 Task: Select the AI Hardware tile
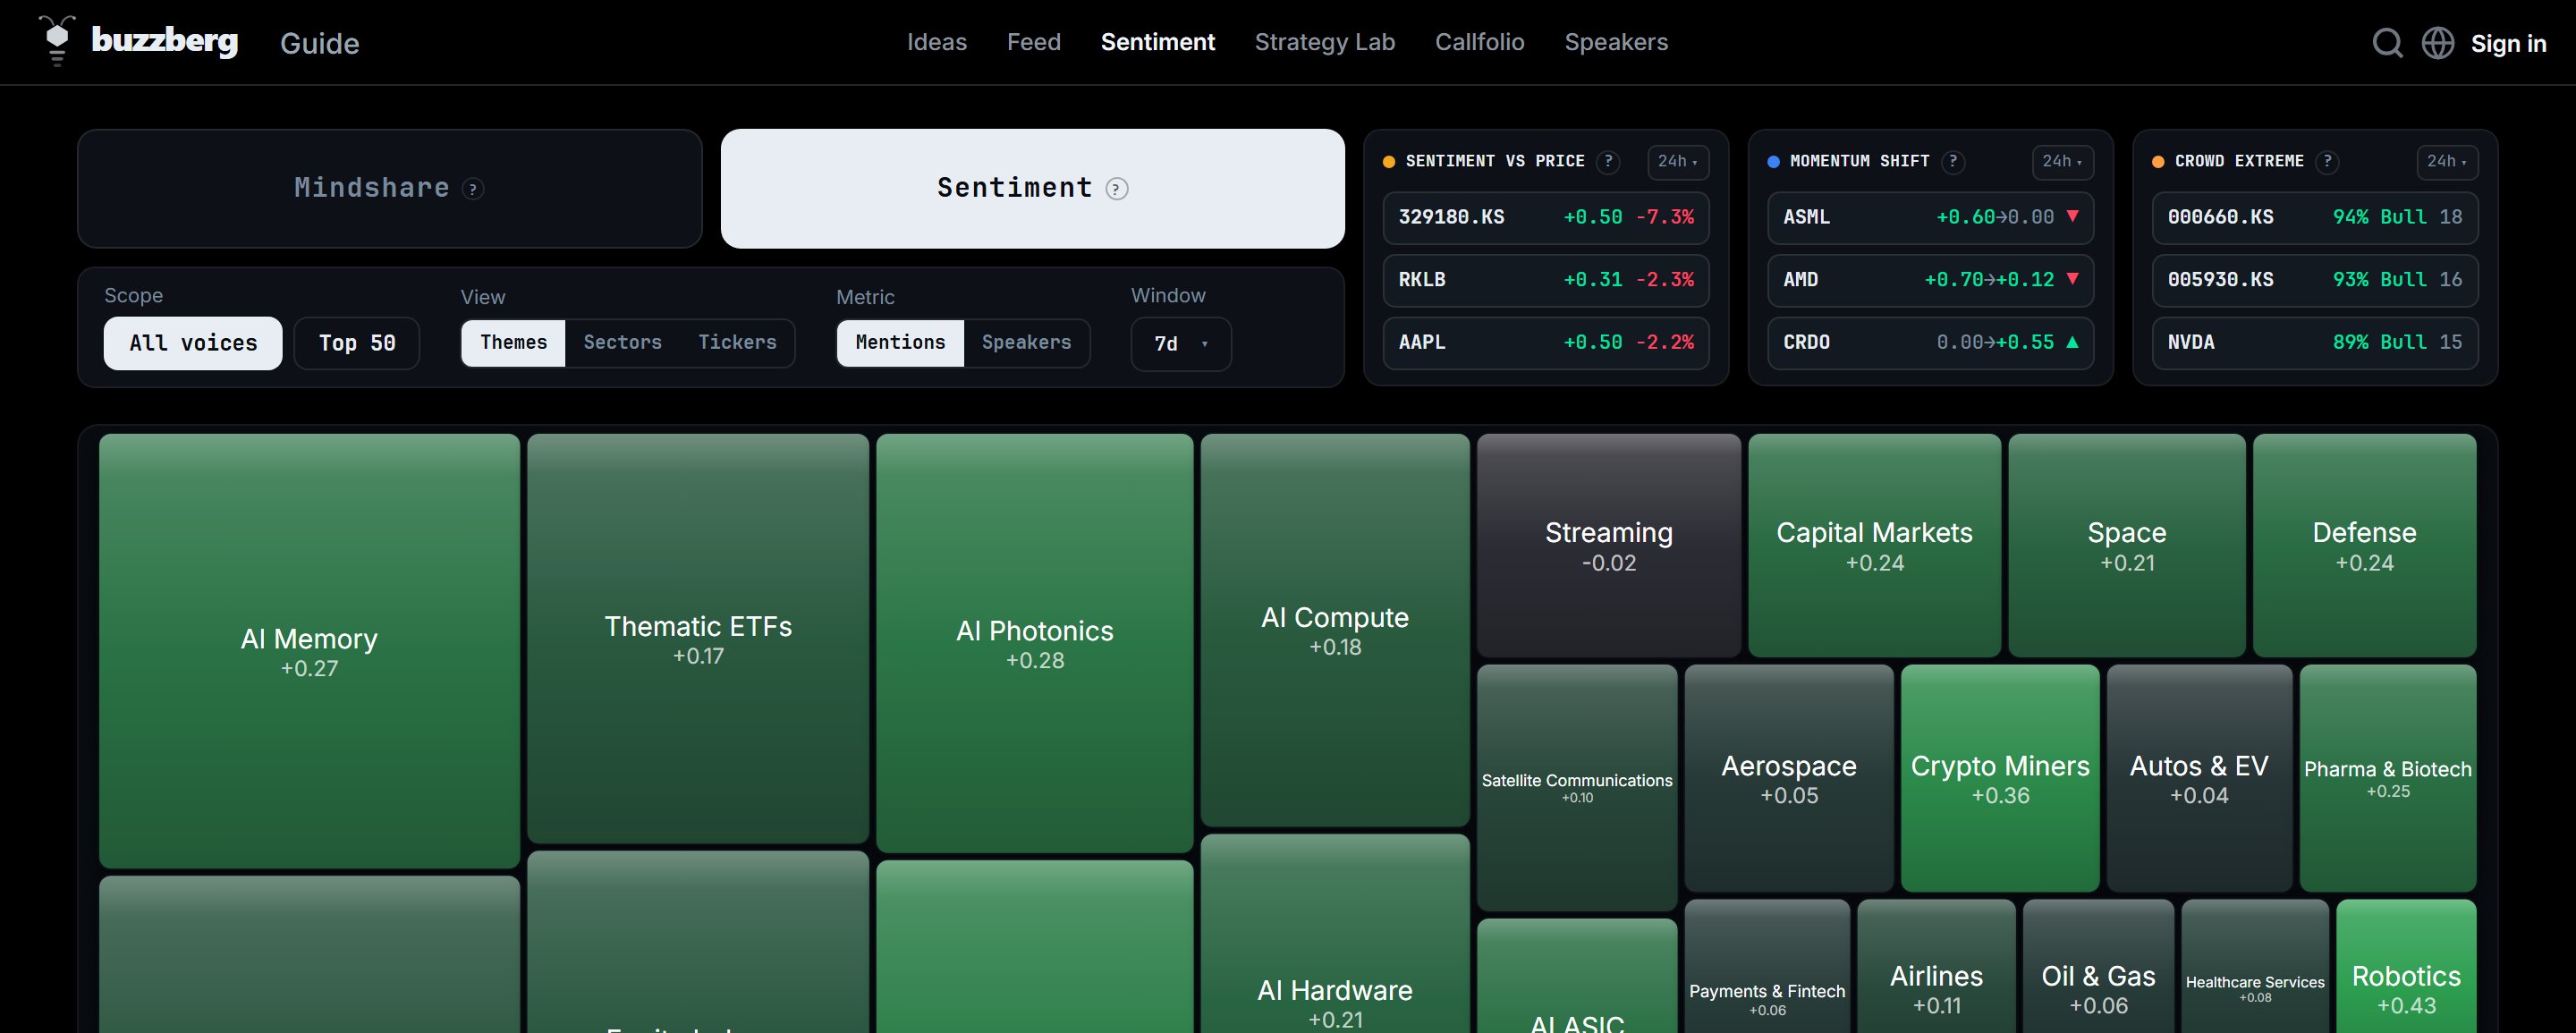point(1335,935)
